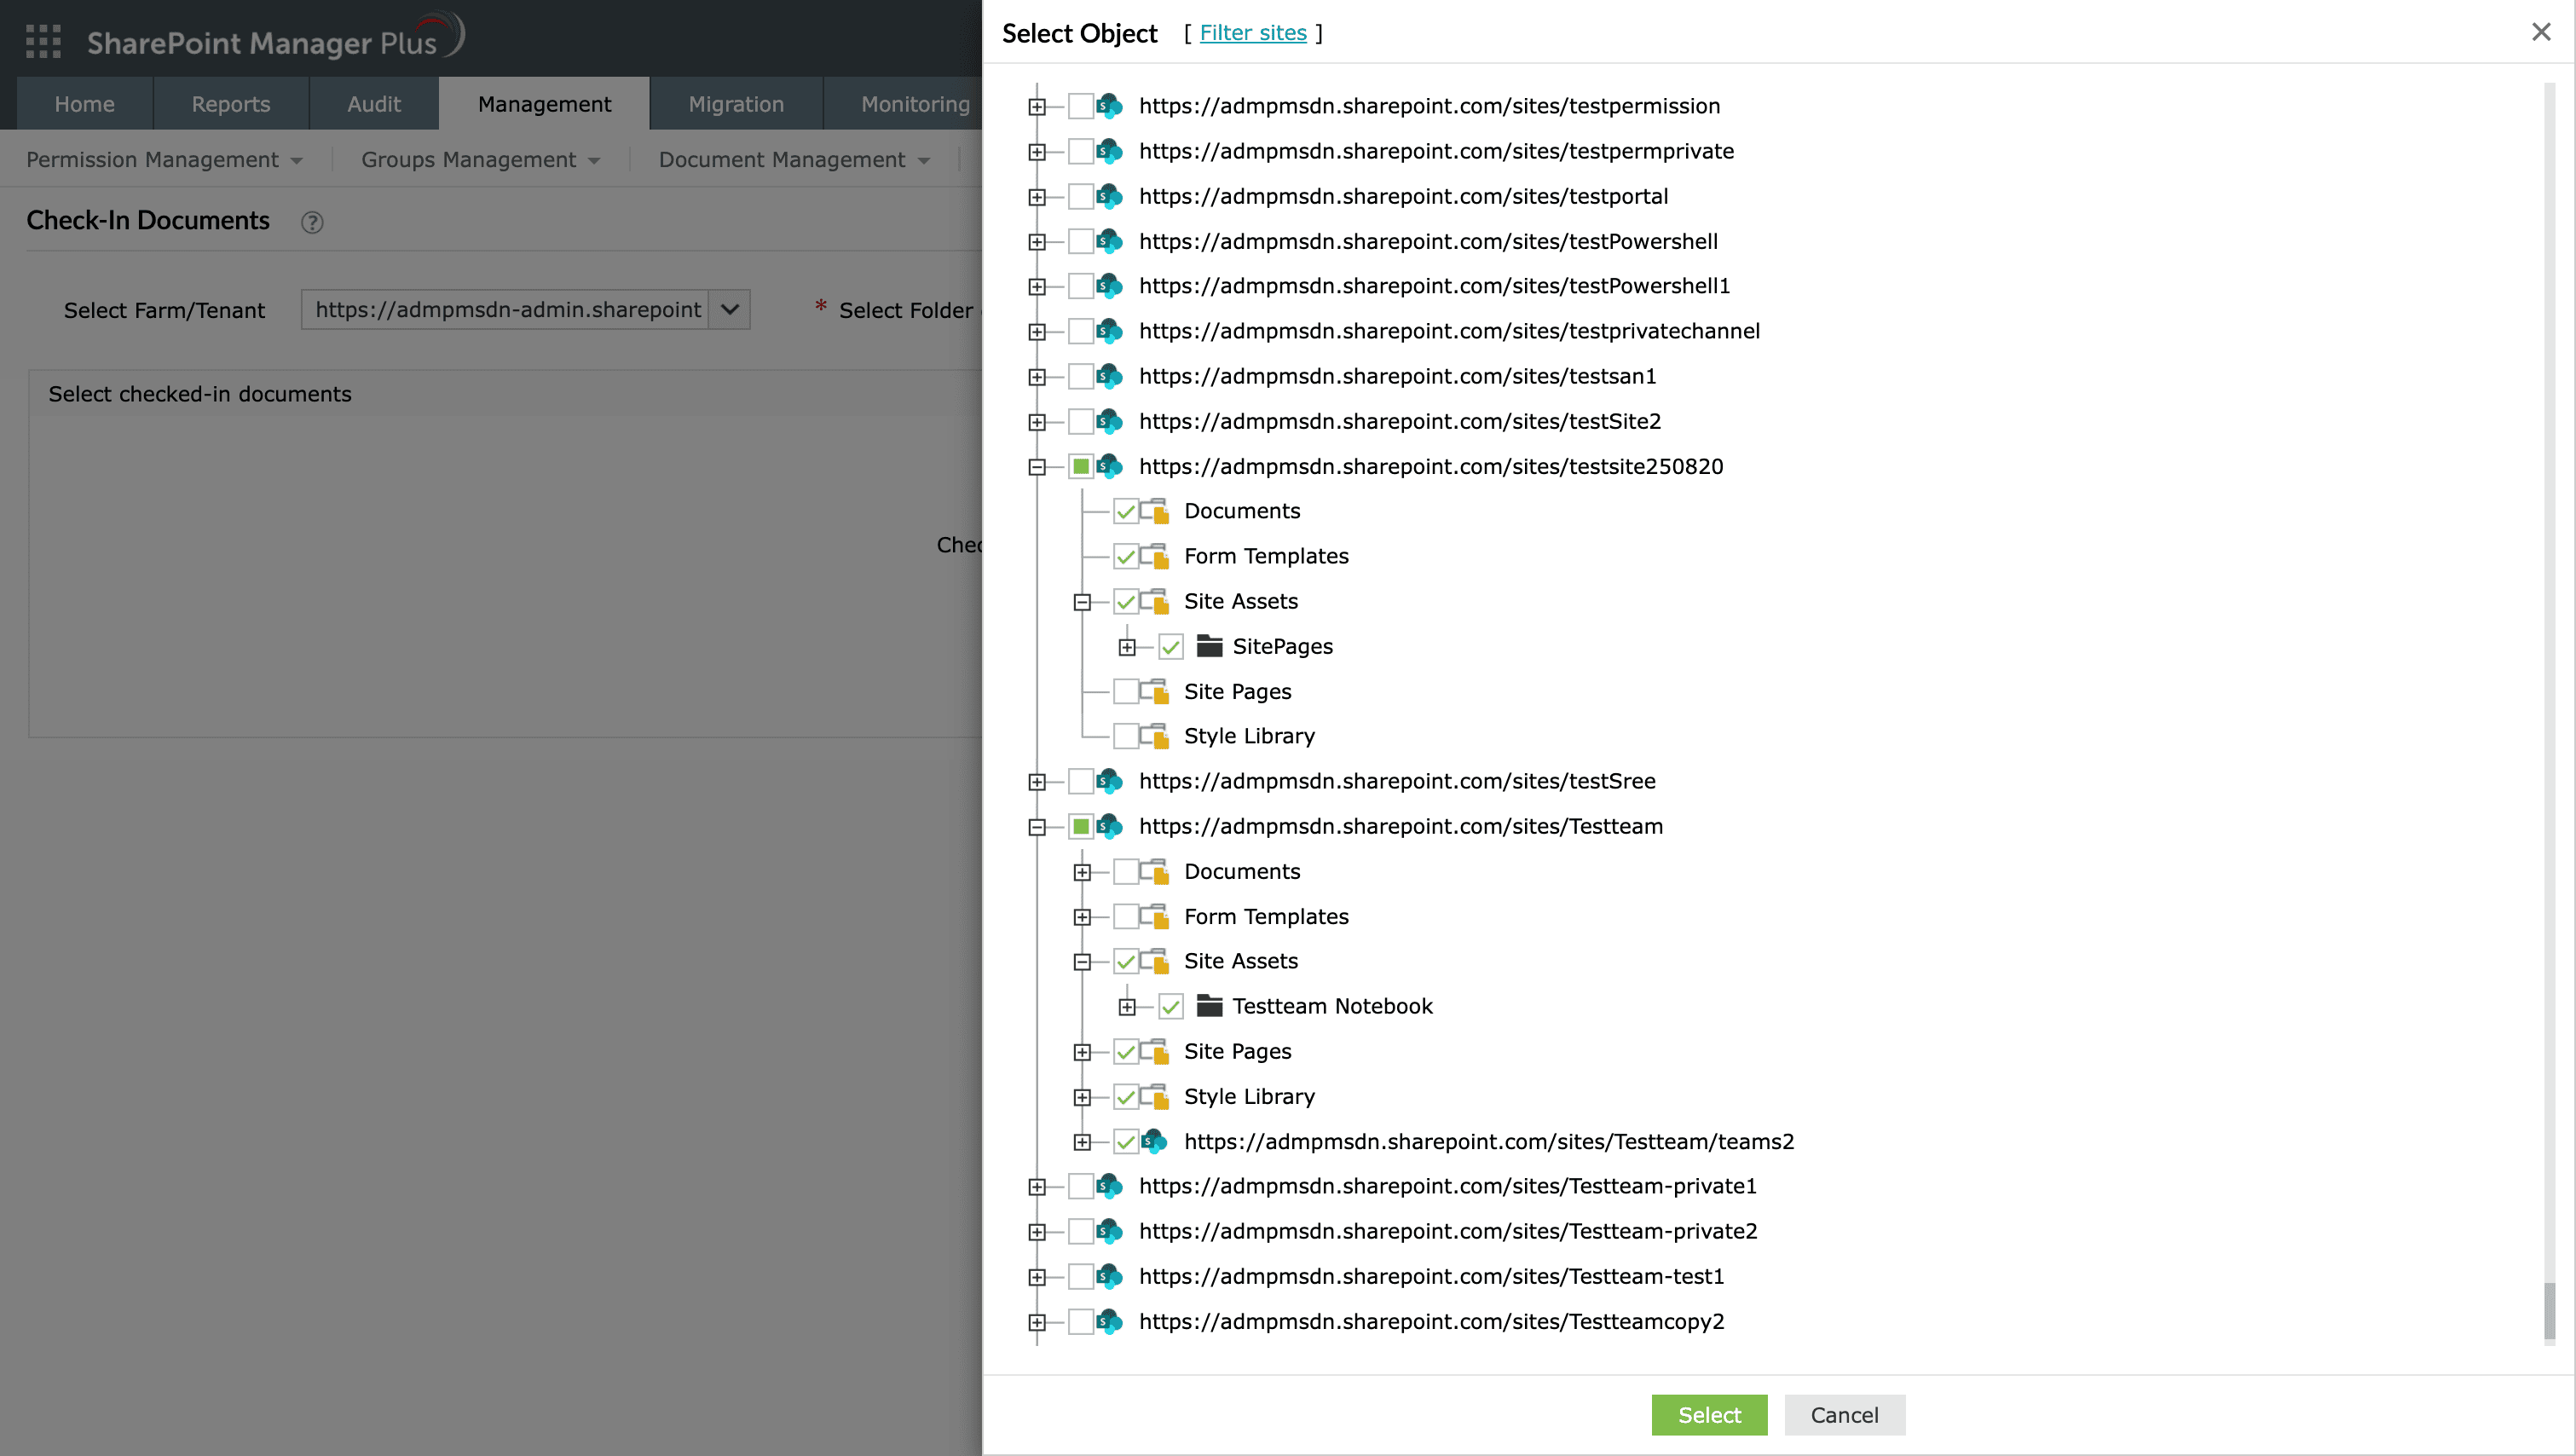Click library icon for Form Templates under testsite250820

(x=1155, y=556)
